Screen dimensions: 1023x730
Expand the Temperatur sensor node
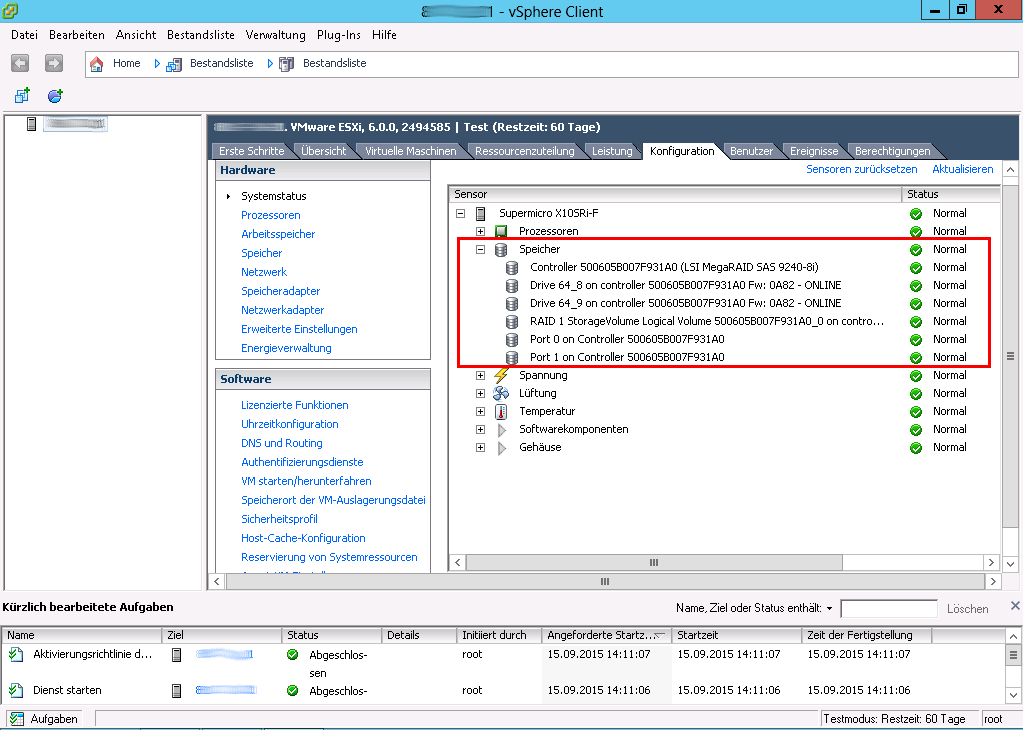click(481, 412)
